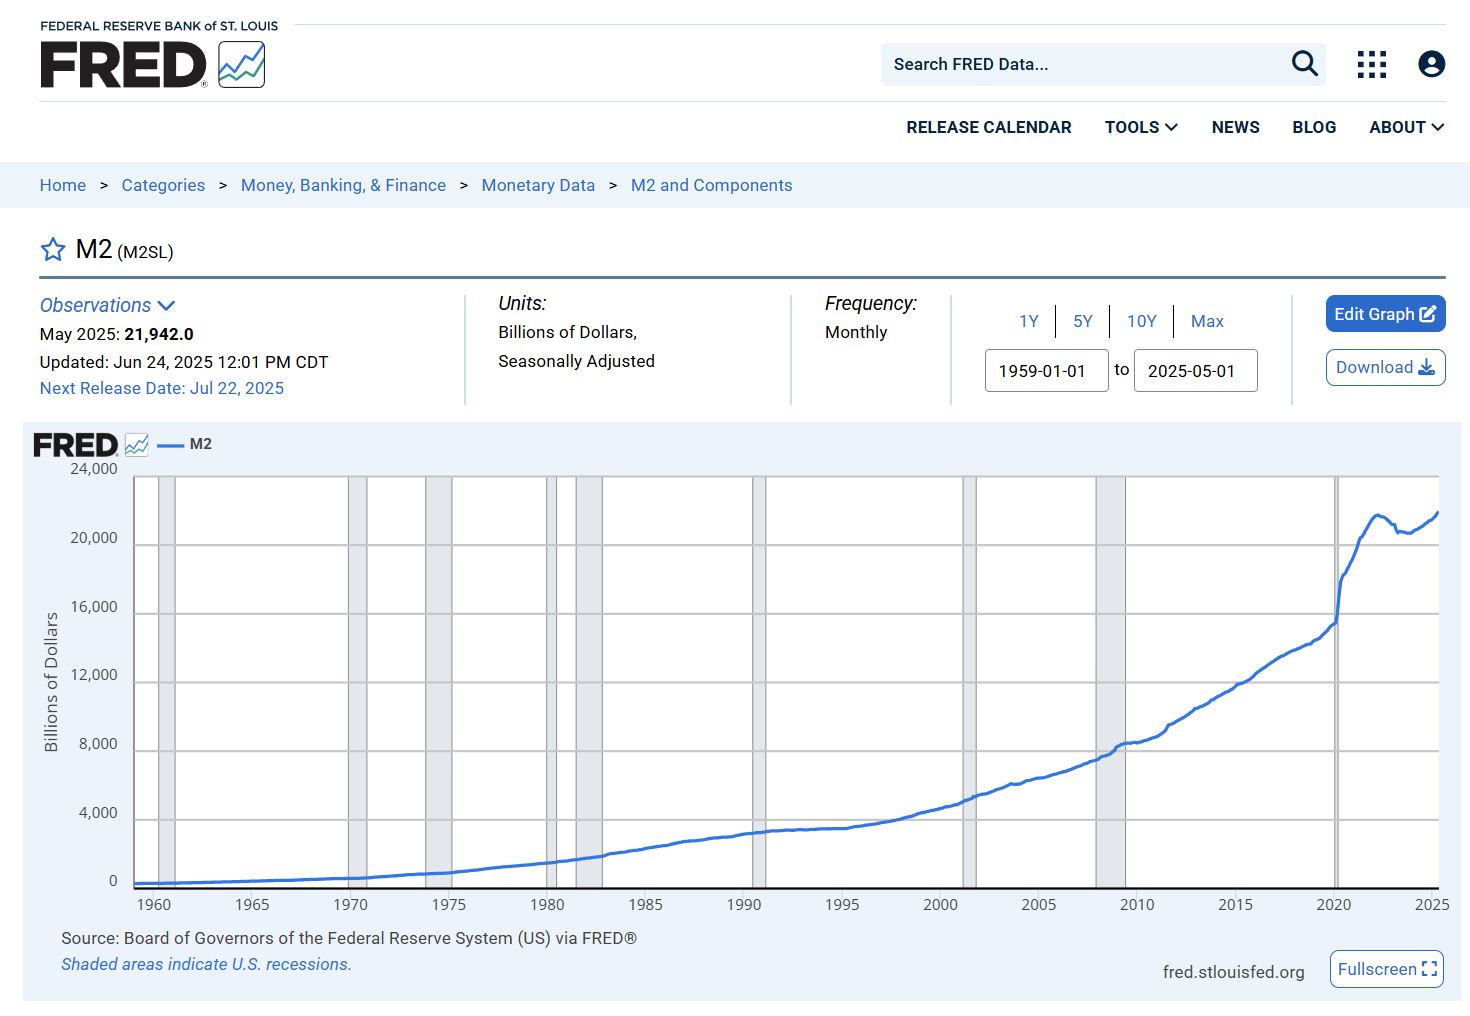The width and height of the screenshot is (1470, 1016).
Task: Select the 10Y date range
Action: (1142, 321)
